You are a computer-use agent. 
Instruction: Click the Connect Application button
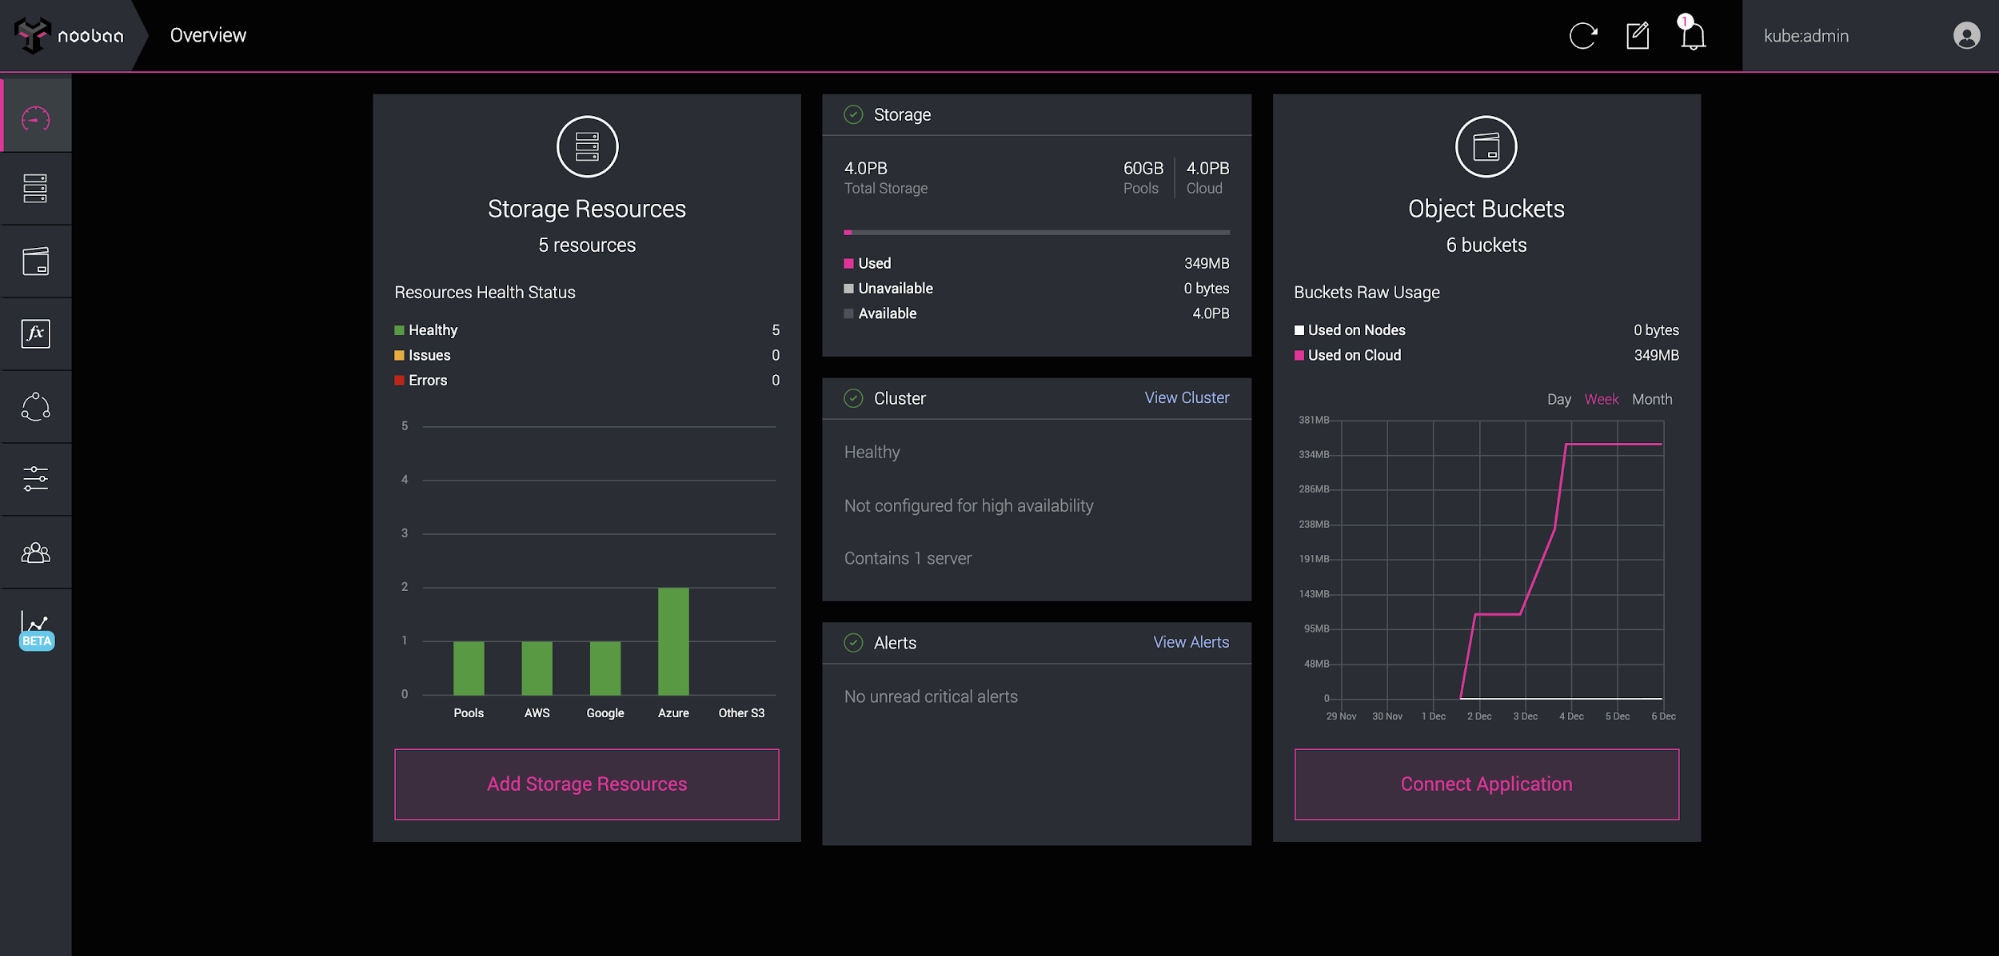click(x=1485, y=784)
